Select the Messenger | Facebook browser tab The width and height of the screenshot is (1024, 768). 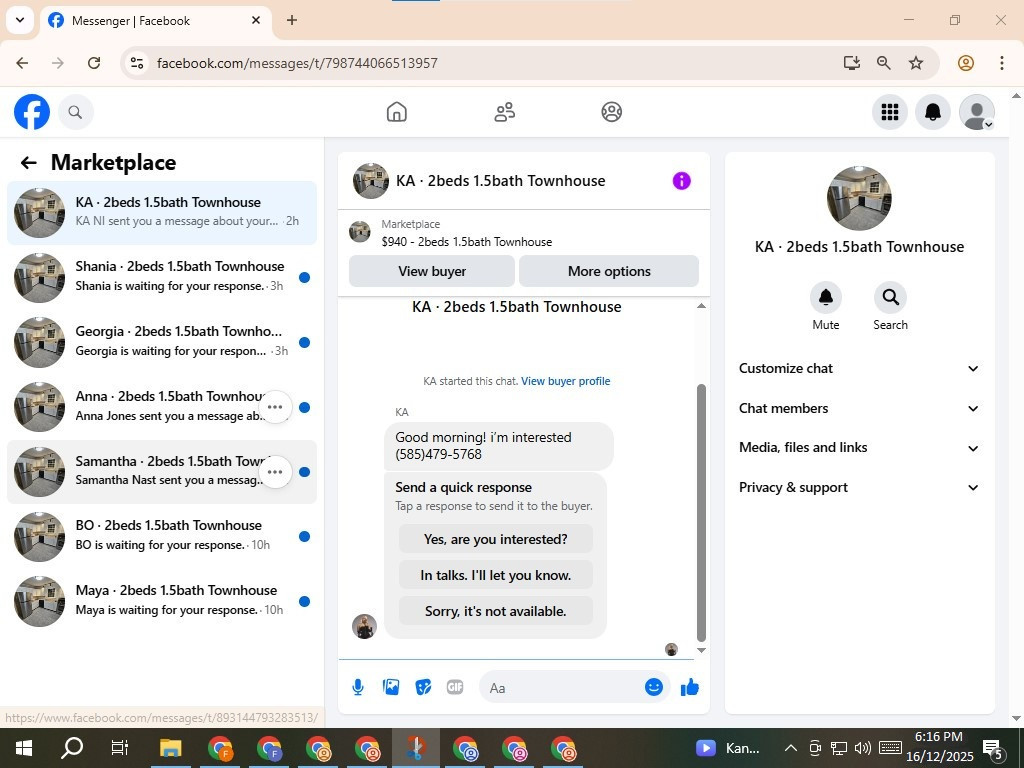click(156, 21)
